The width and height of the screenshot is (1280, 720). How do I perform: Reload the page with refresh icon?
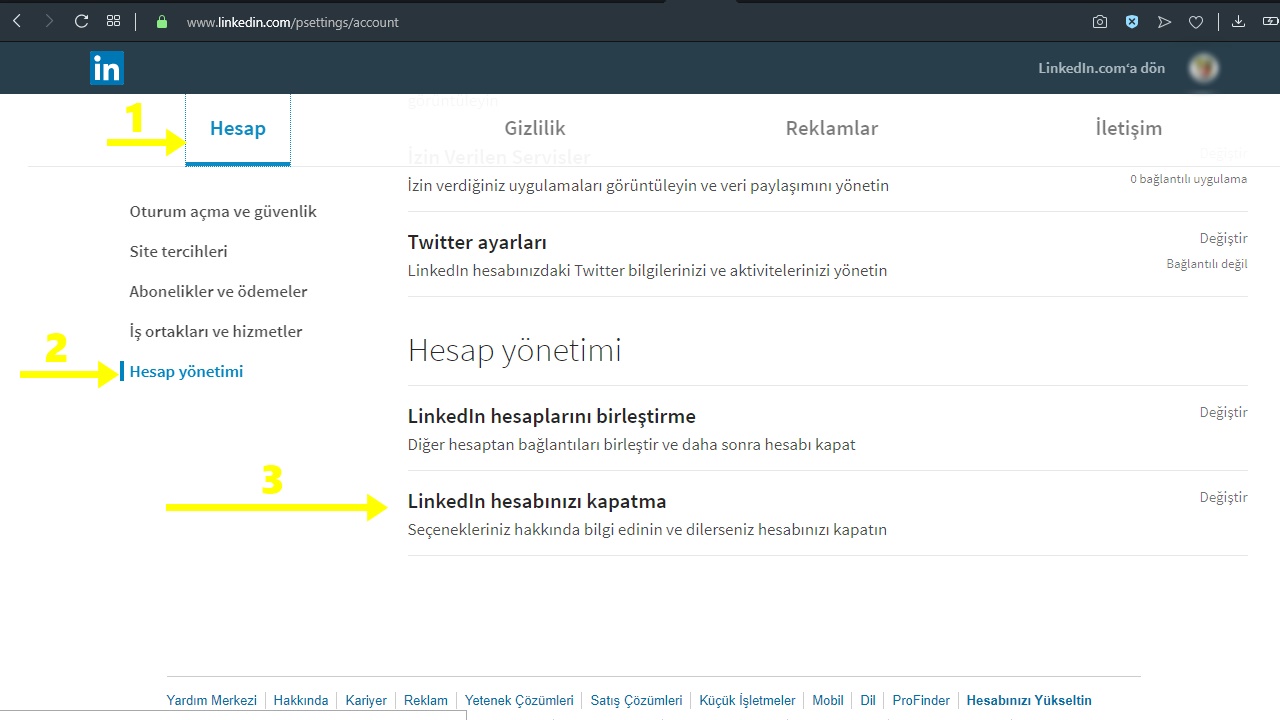tap(82, 21)
